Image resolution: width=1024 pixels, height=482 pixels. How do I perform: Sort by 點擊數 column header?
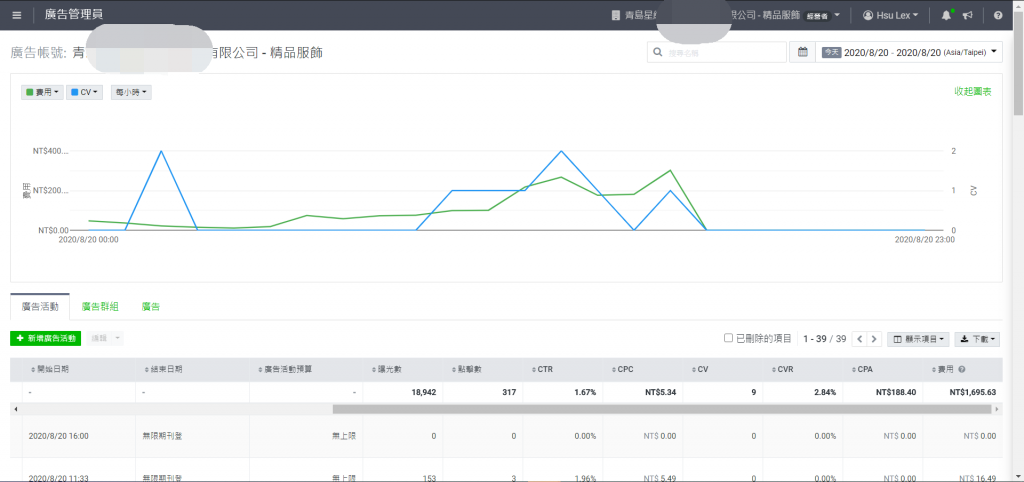click(466, 370)
